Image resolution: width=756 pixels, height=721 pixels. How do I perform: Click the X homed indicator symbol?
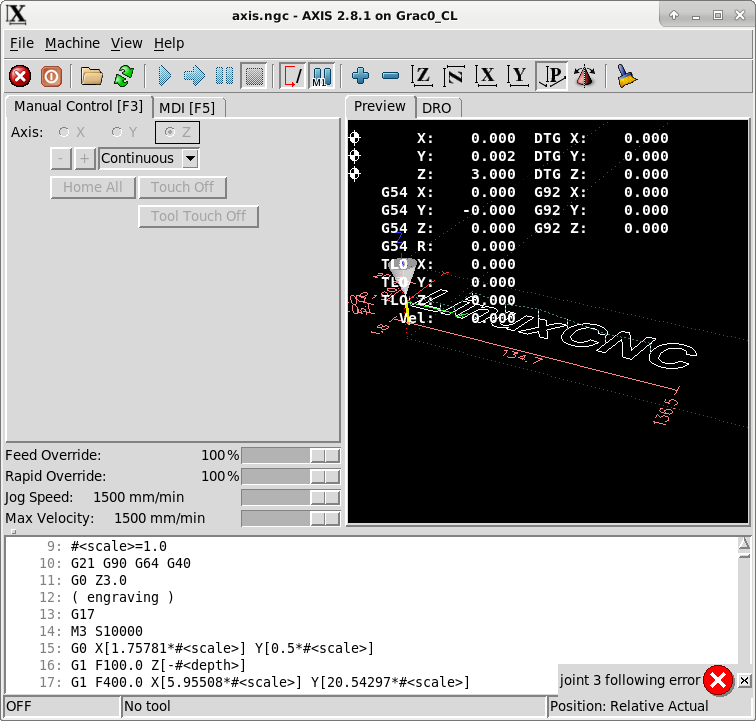[x=354, y=138]
